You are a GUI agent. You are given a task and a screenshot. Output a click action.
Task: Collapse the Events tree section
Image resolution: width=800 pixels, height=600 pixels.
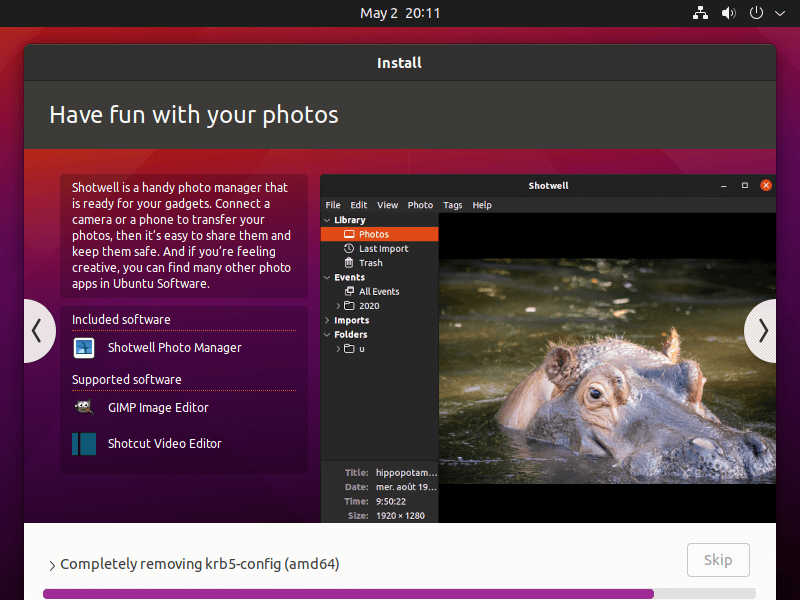click(x=327, y=278)
